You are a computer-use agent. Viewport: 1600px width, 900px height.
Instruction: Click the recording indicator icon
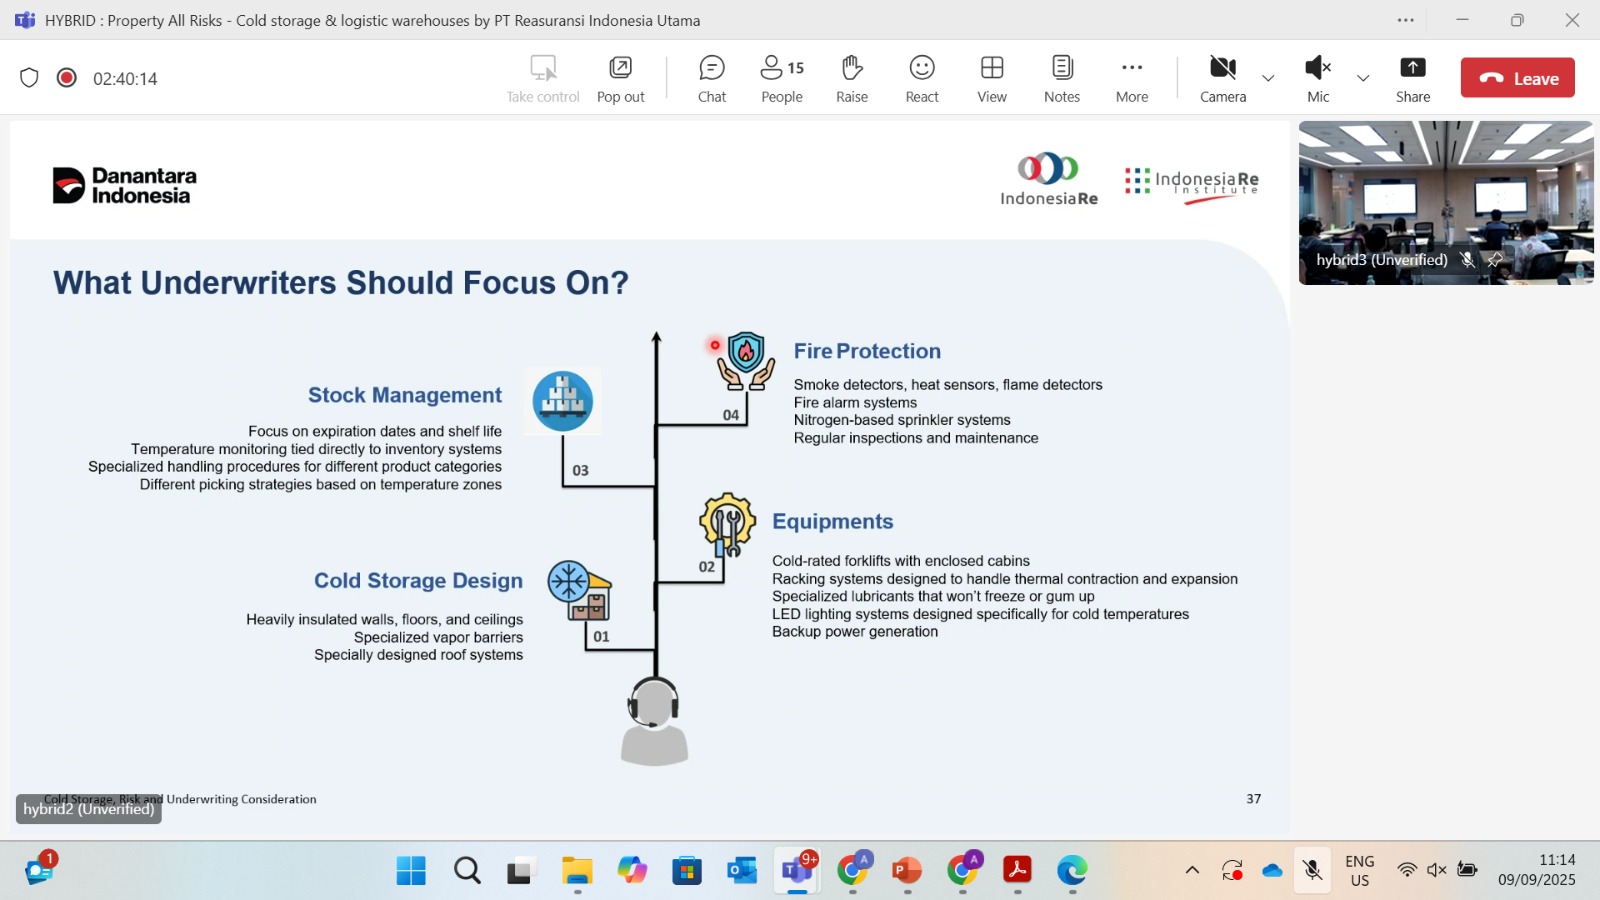click(67, 78)
